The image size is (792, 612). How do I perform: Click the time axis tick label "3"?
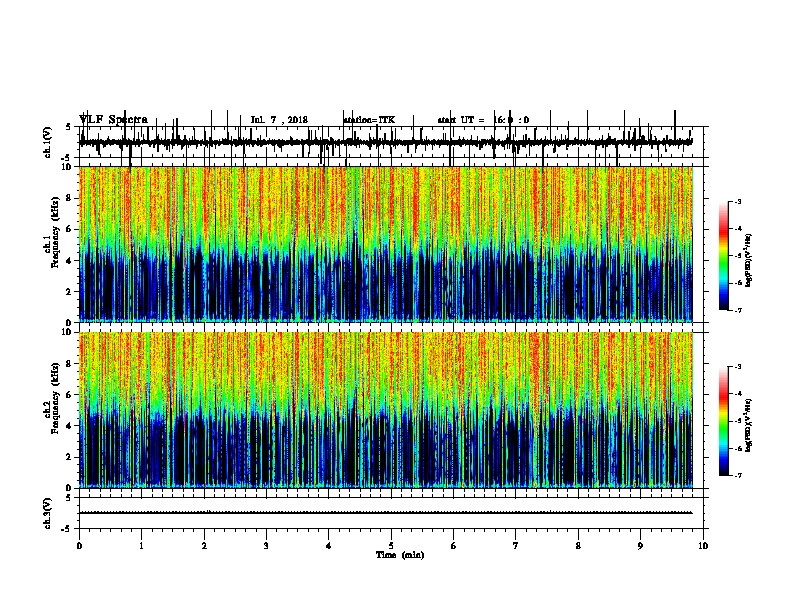click(x=266, y=546)
